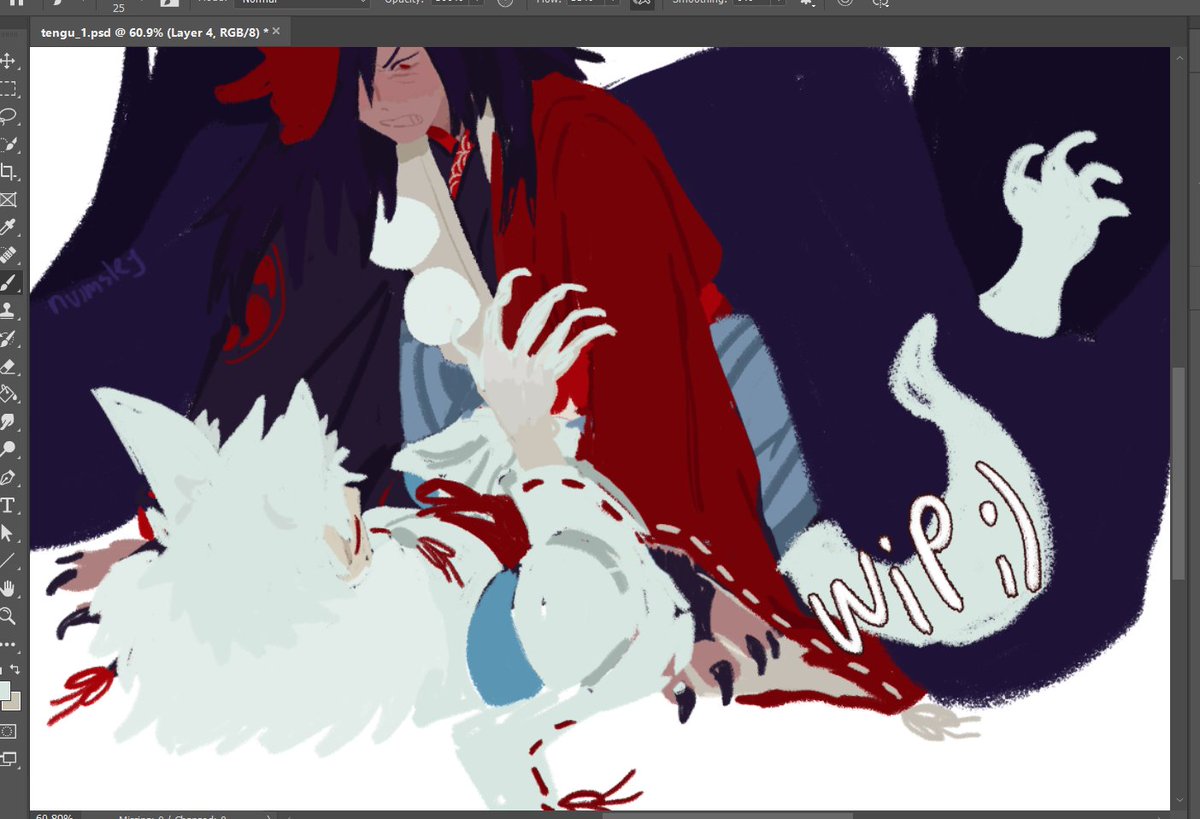
Task: Select the Zoom tool
Action: [x=9, y=615]
